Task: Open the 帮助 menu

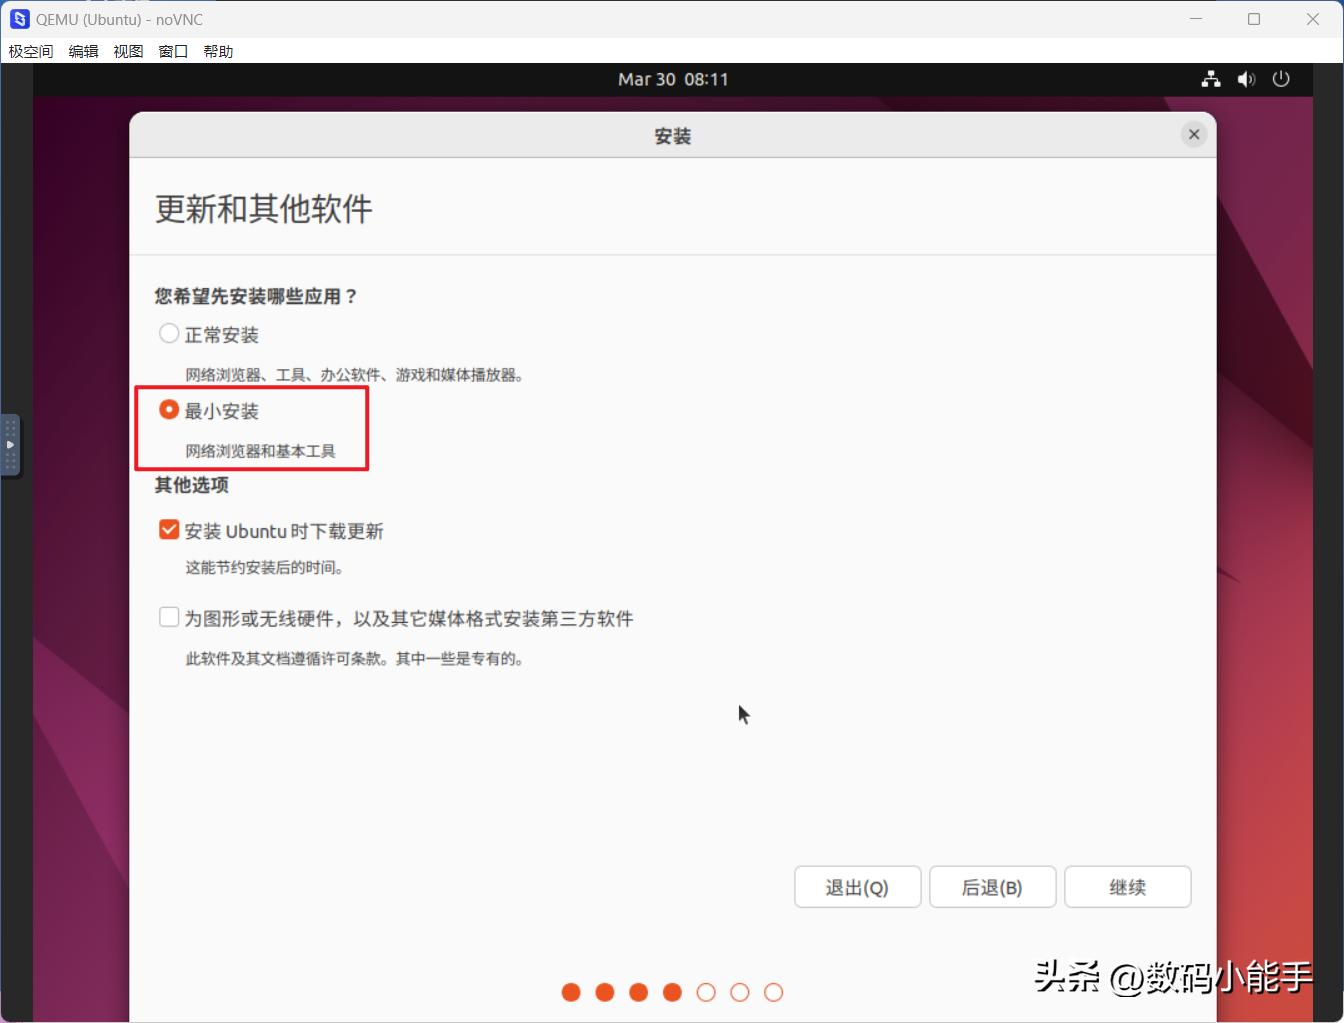Action: click(x=218, y=51)
